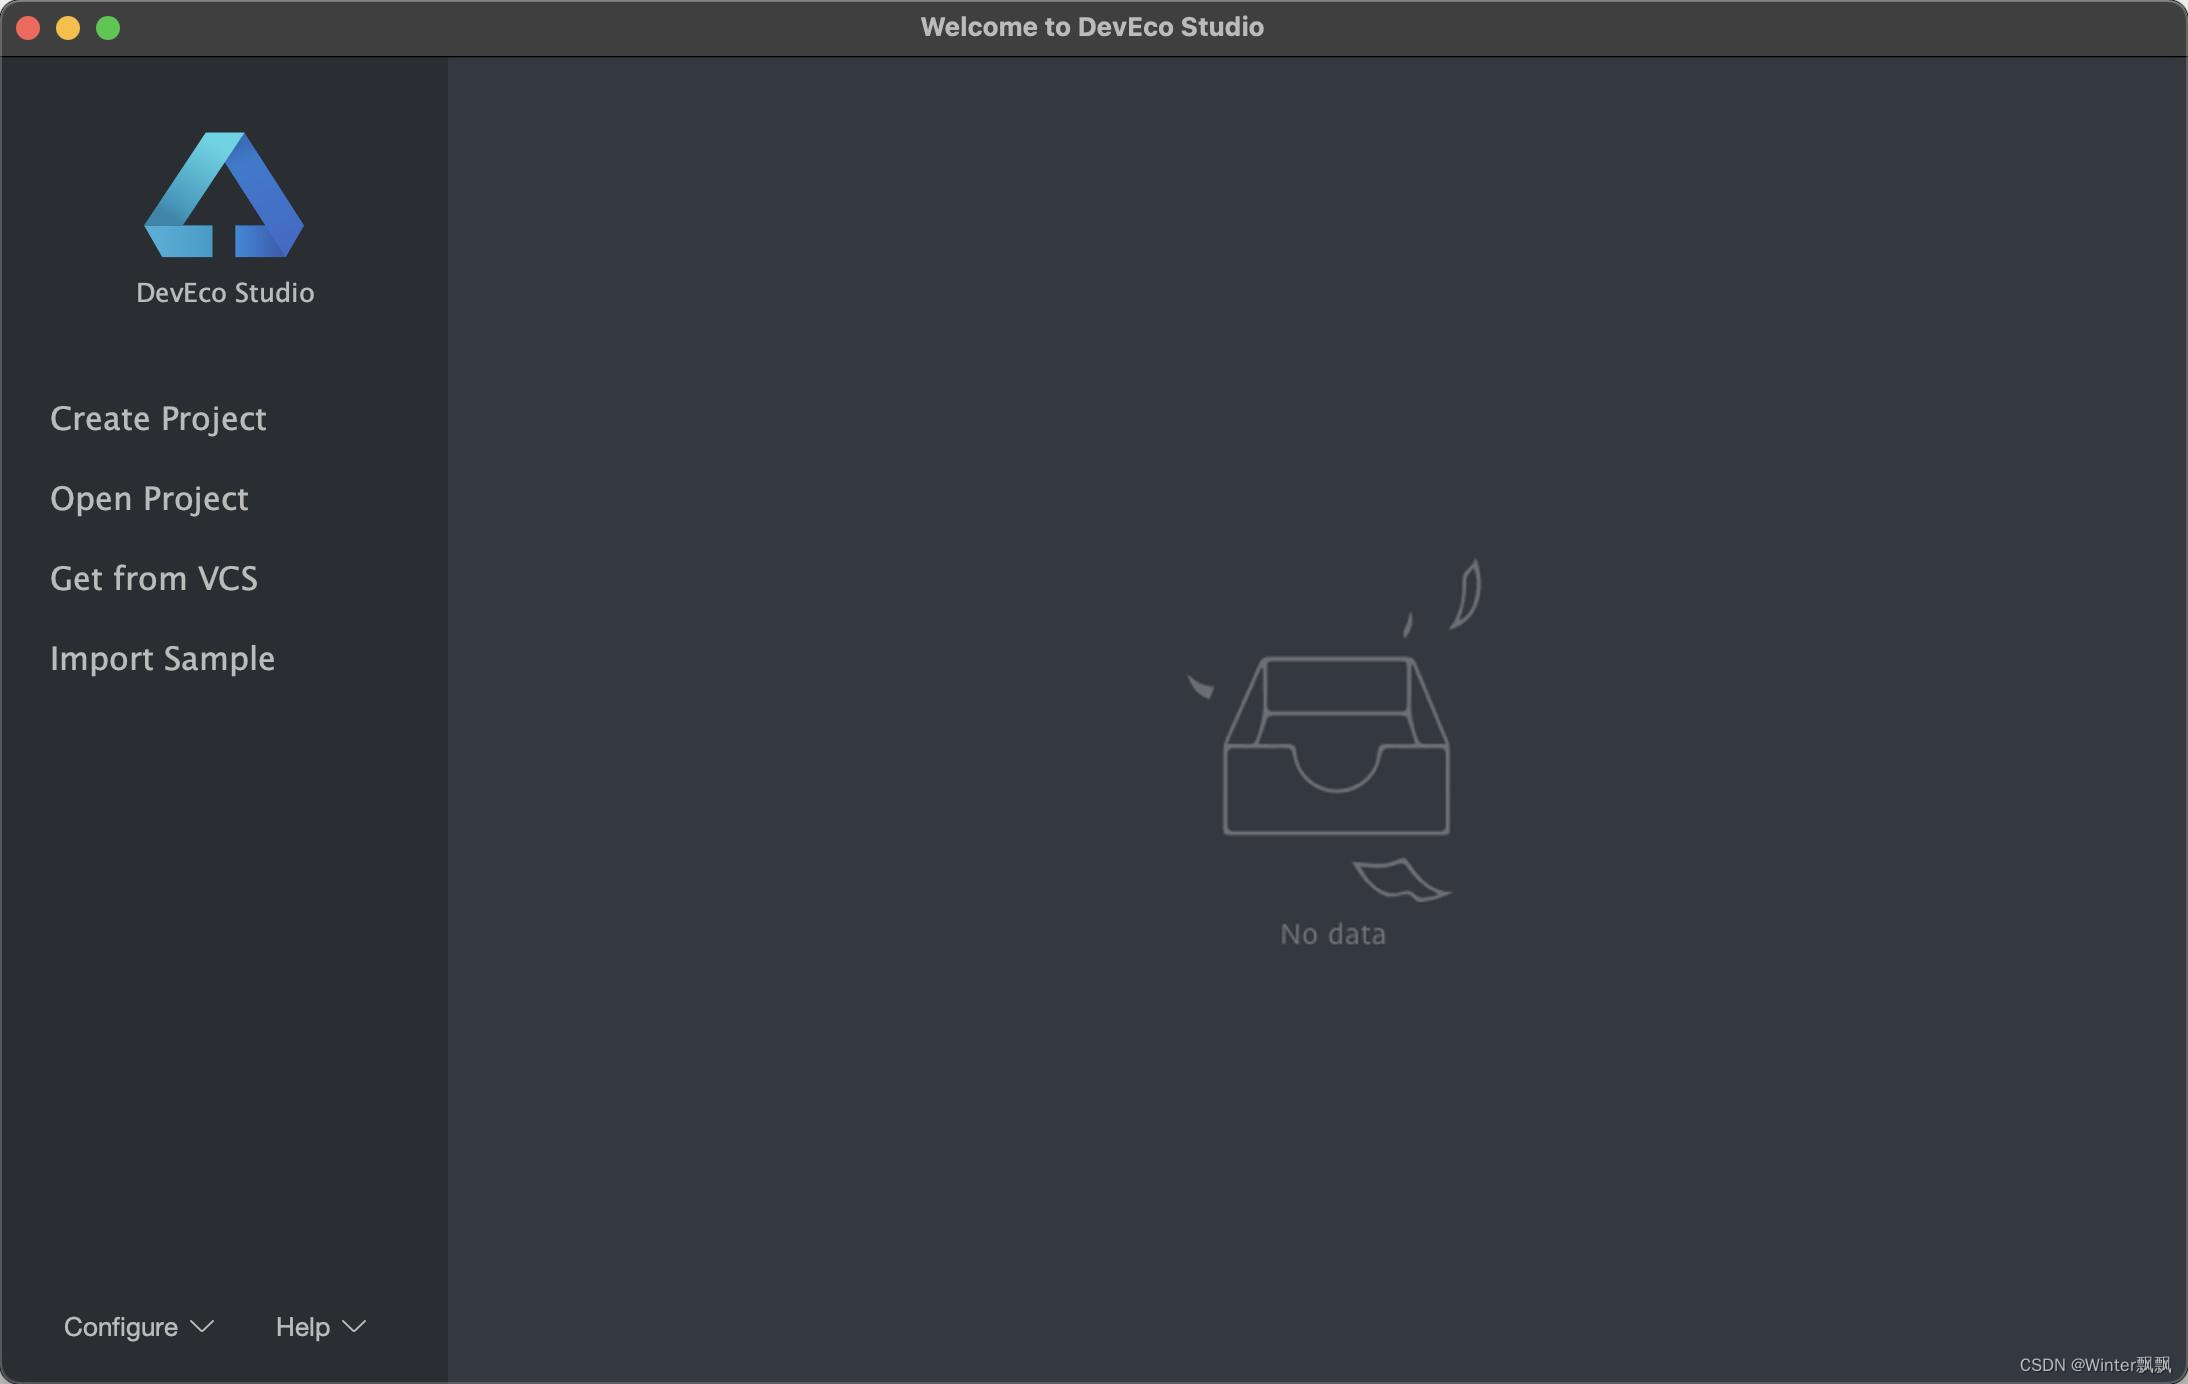Maximize the window using the green button

pos(108,28)
